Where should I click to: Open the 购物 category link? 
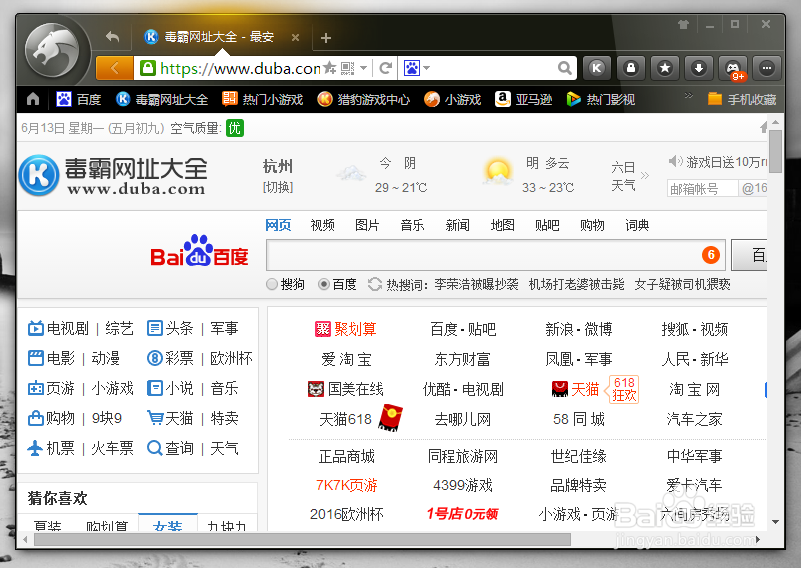pos(61,418)
